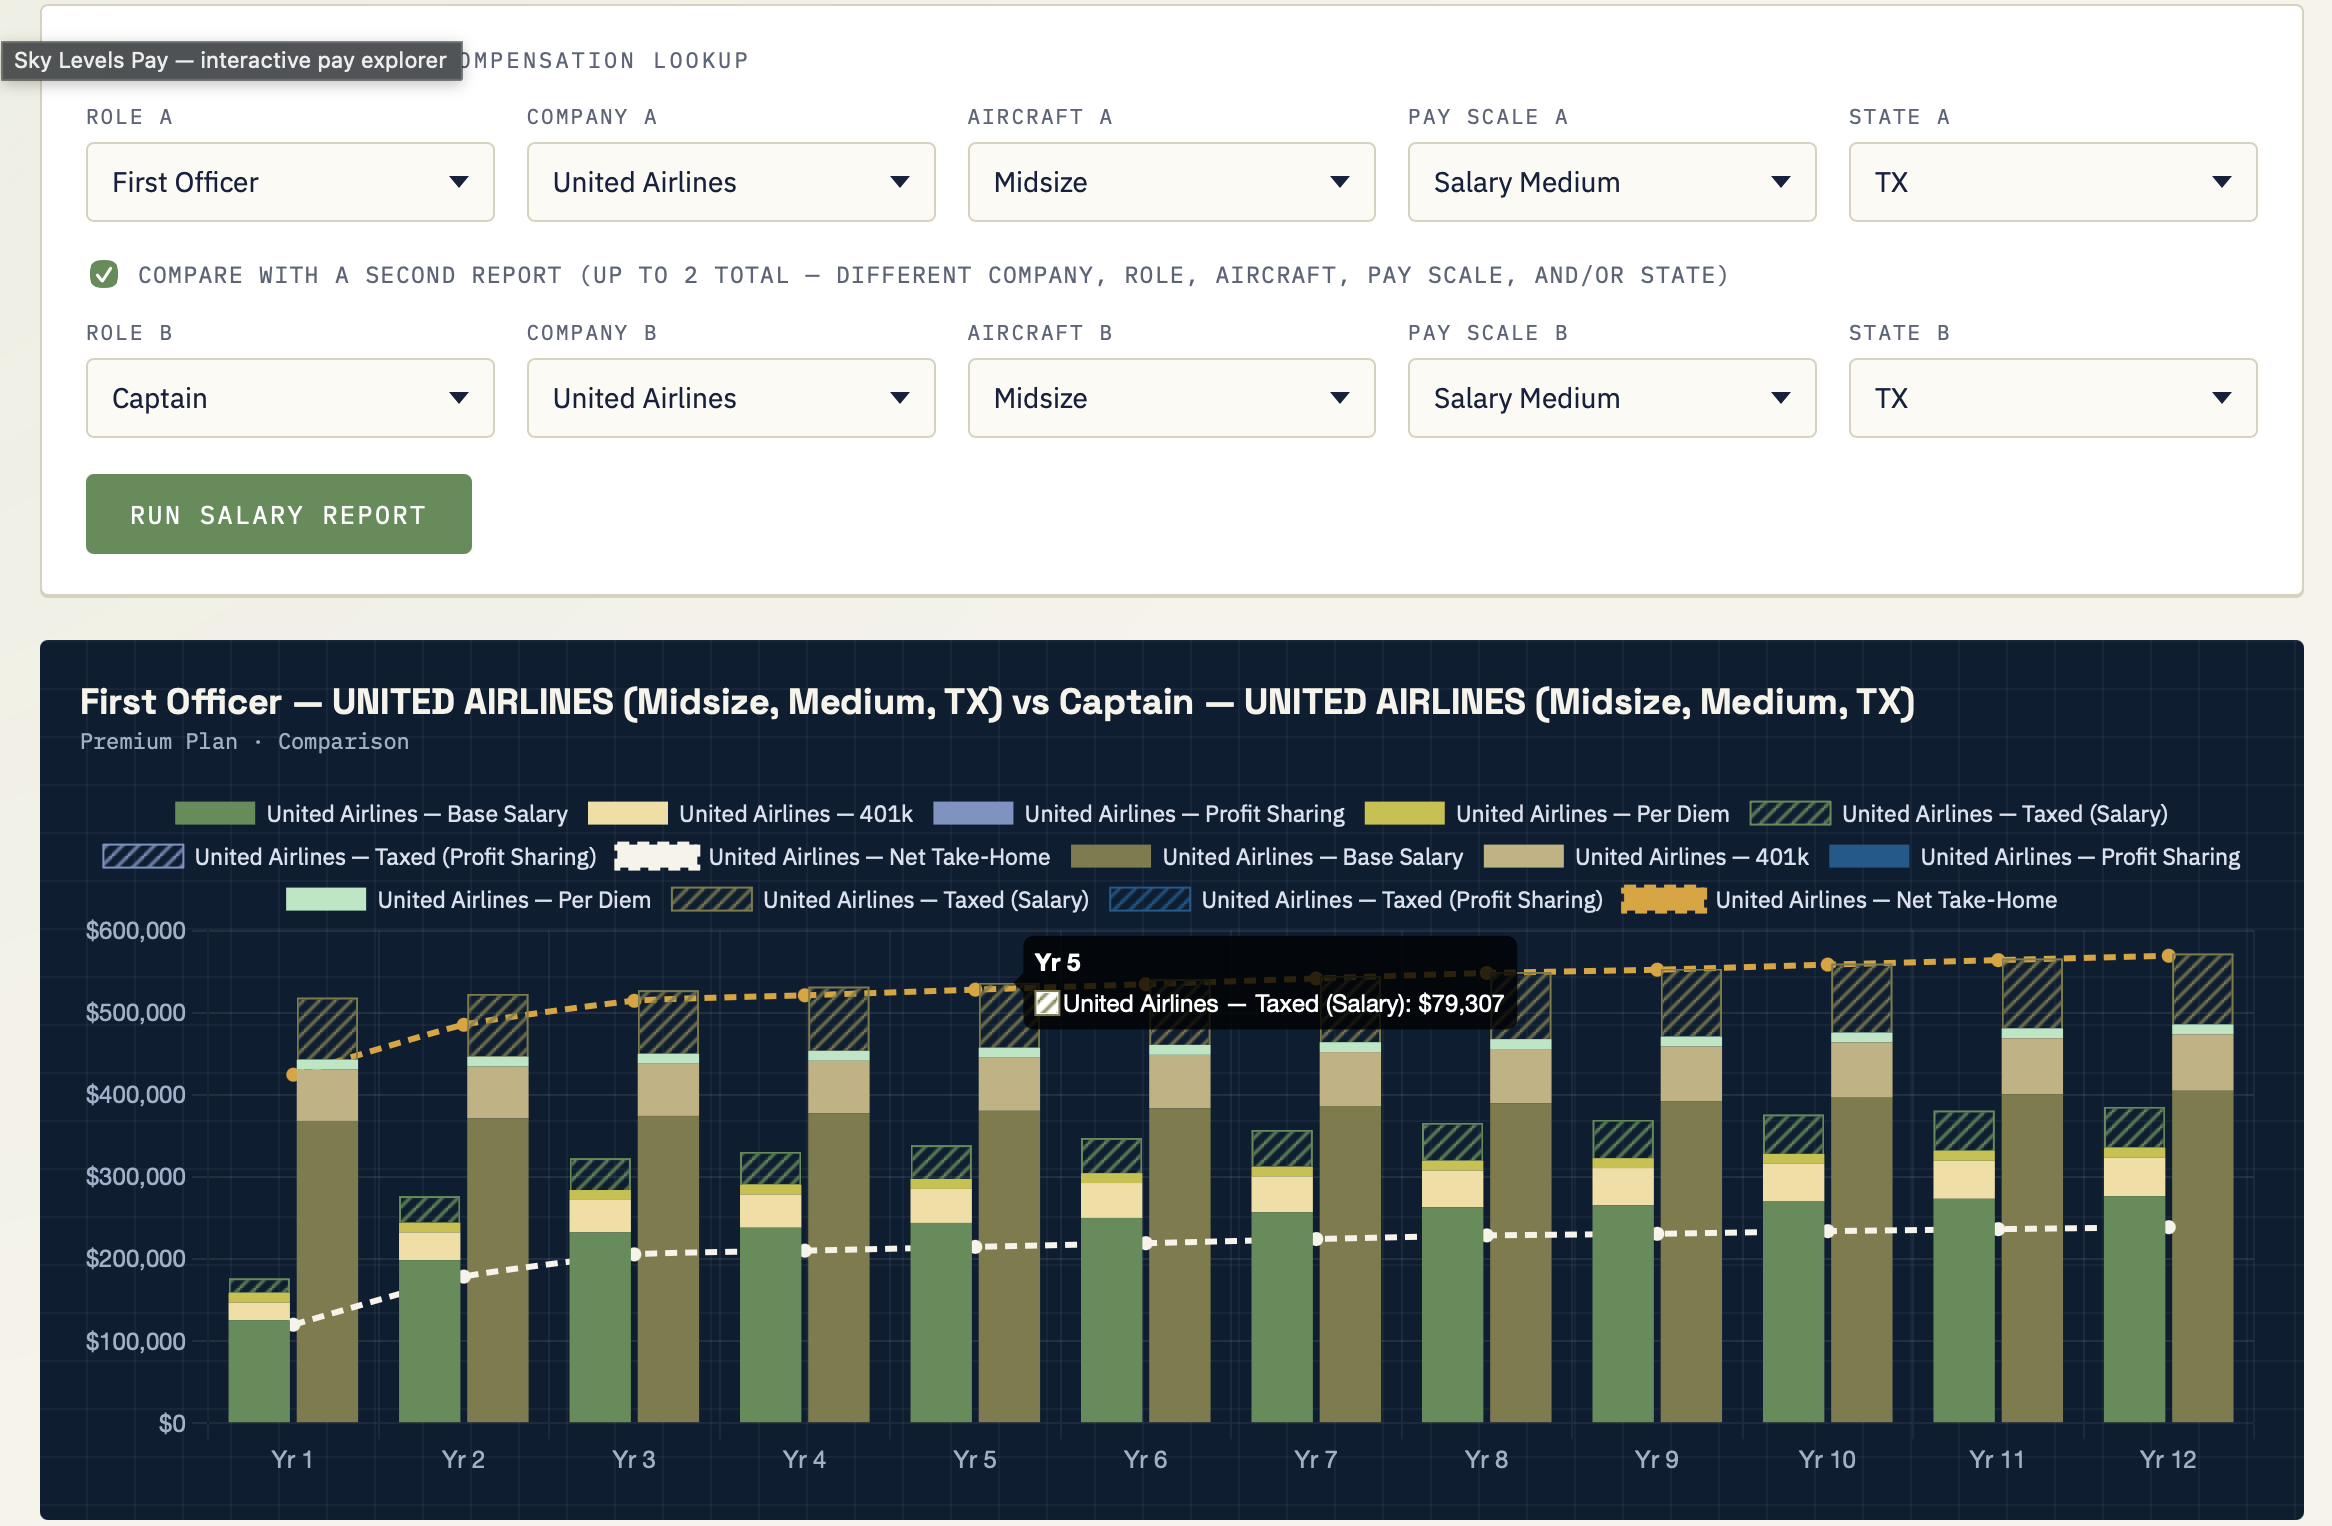This screenshot has height=1526, width=2332.
Task: Toggle the yellow-green Per Diem legend swatch
Action: pyautogui.click(x=1404, y=813)
